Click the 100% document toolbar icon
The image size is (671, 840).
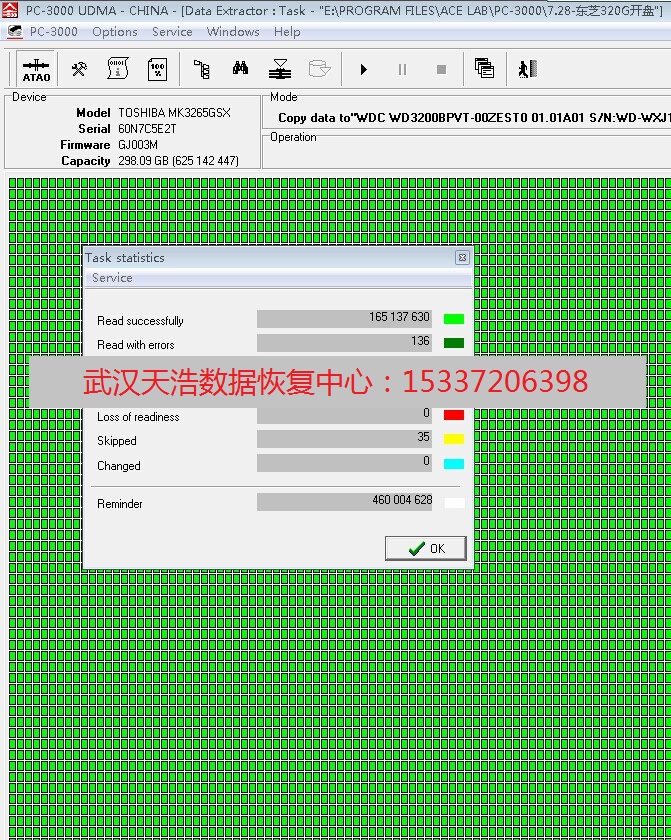(157, 69)
